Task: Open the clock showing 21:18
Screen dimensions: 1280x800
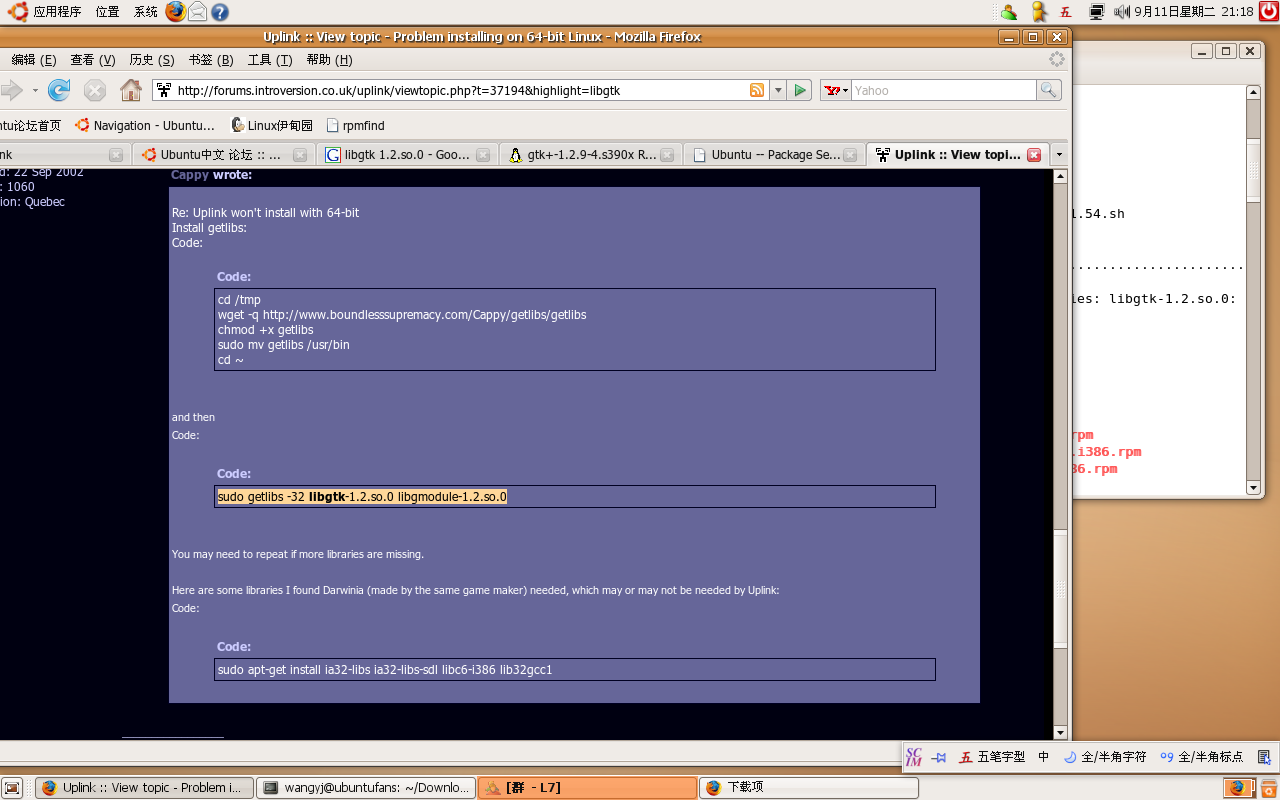Action: (x=1193, y=12)
